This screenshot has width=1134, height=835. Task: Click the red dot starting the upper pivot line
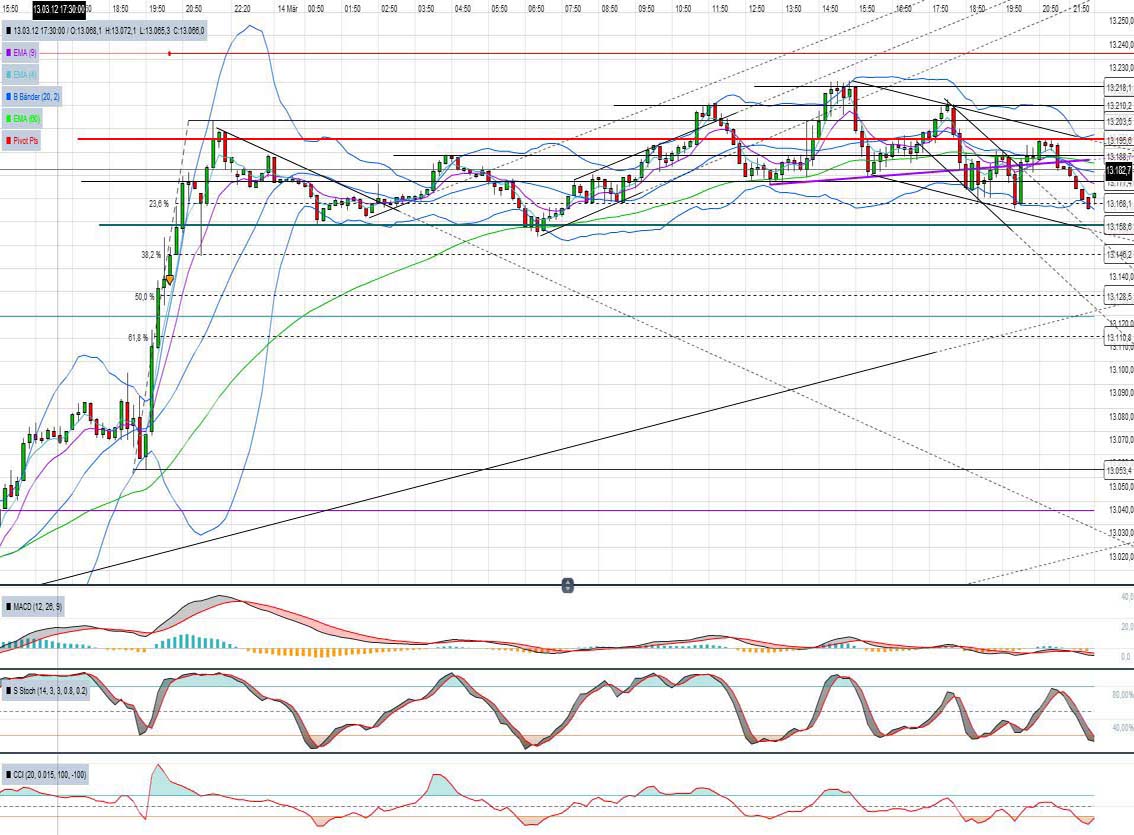point(169,53)
